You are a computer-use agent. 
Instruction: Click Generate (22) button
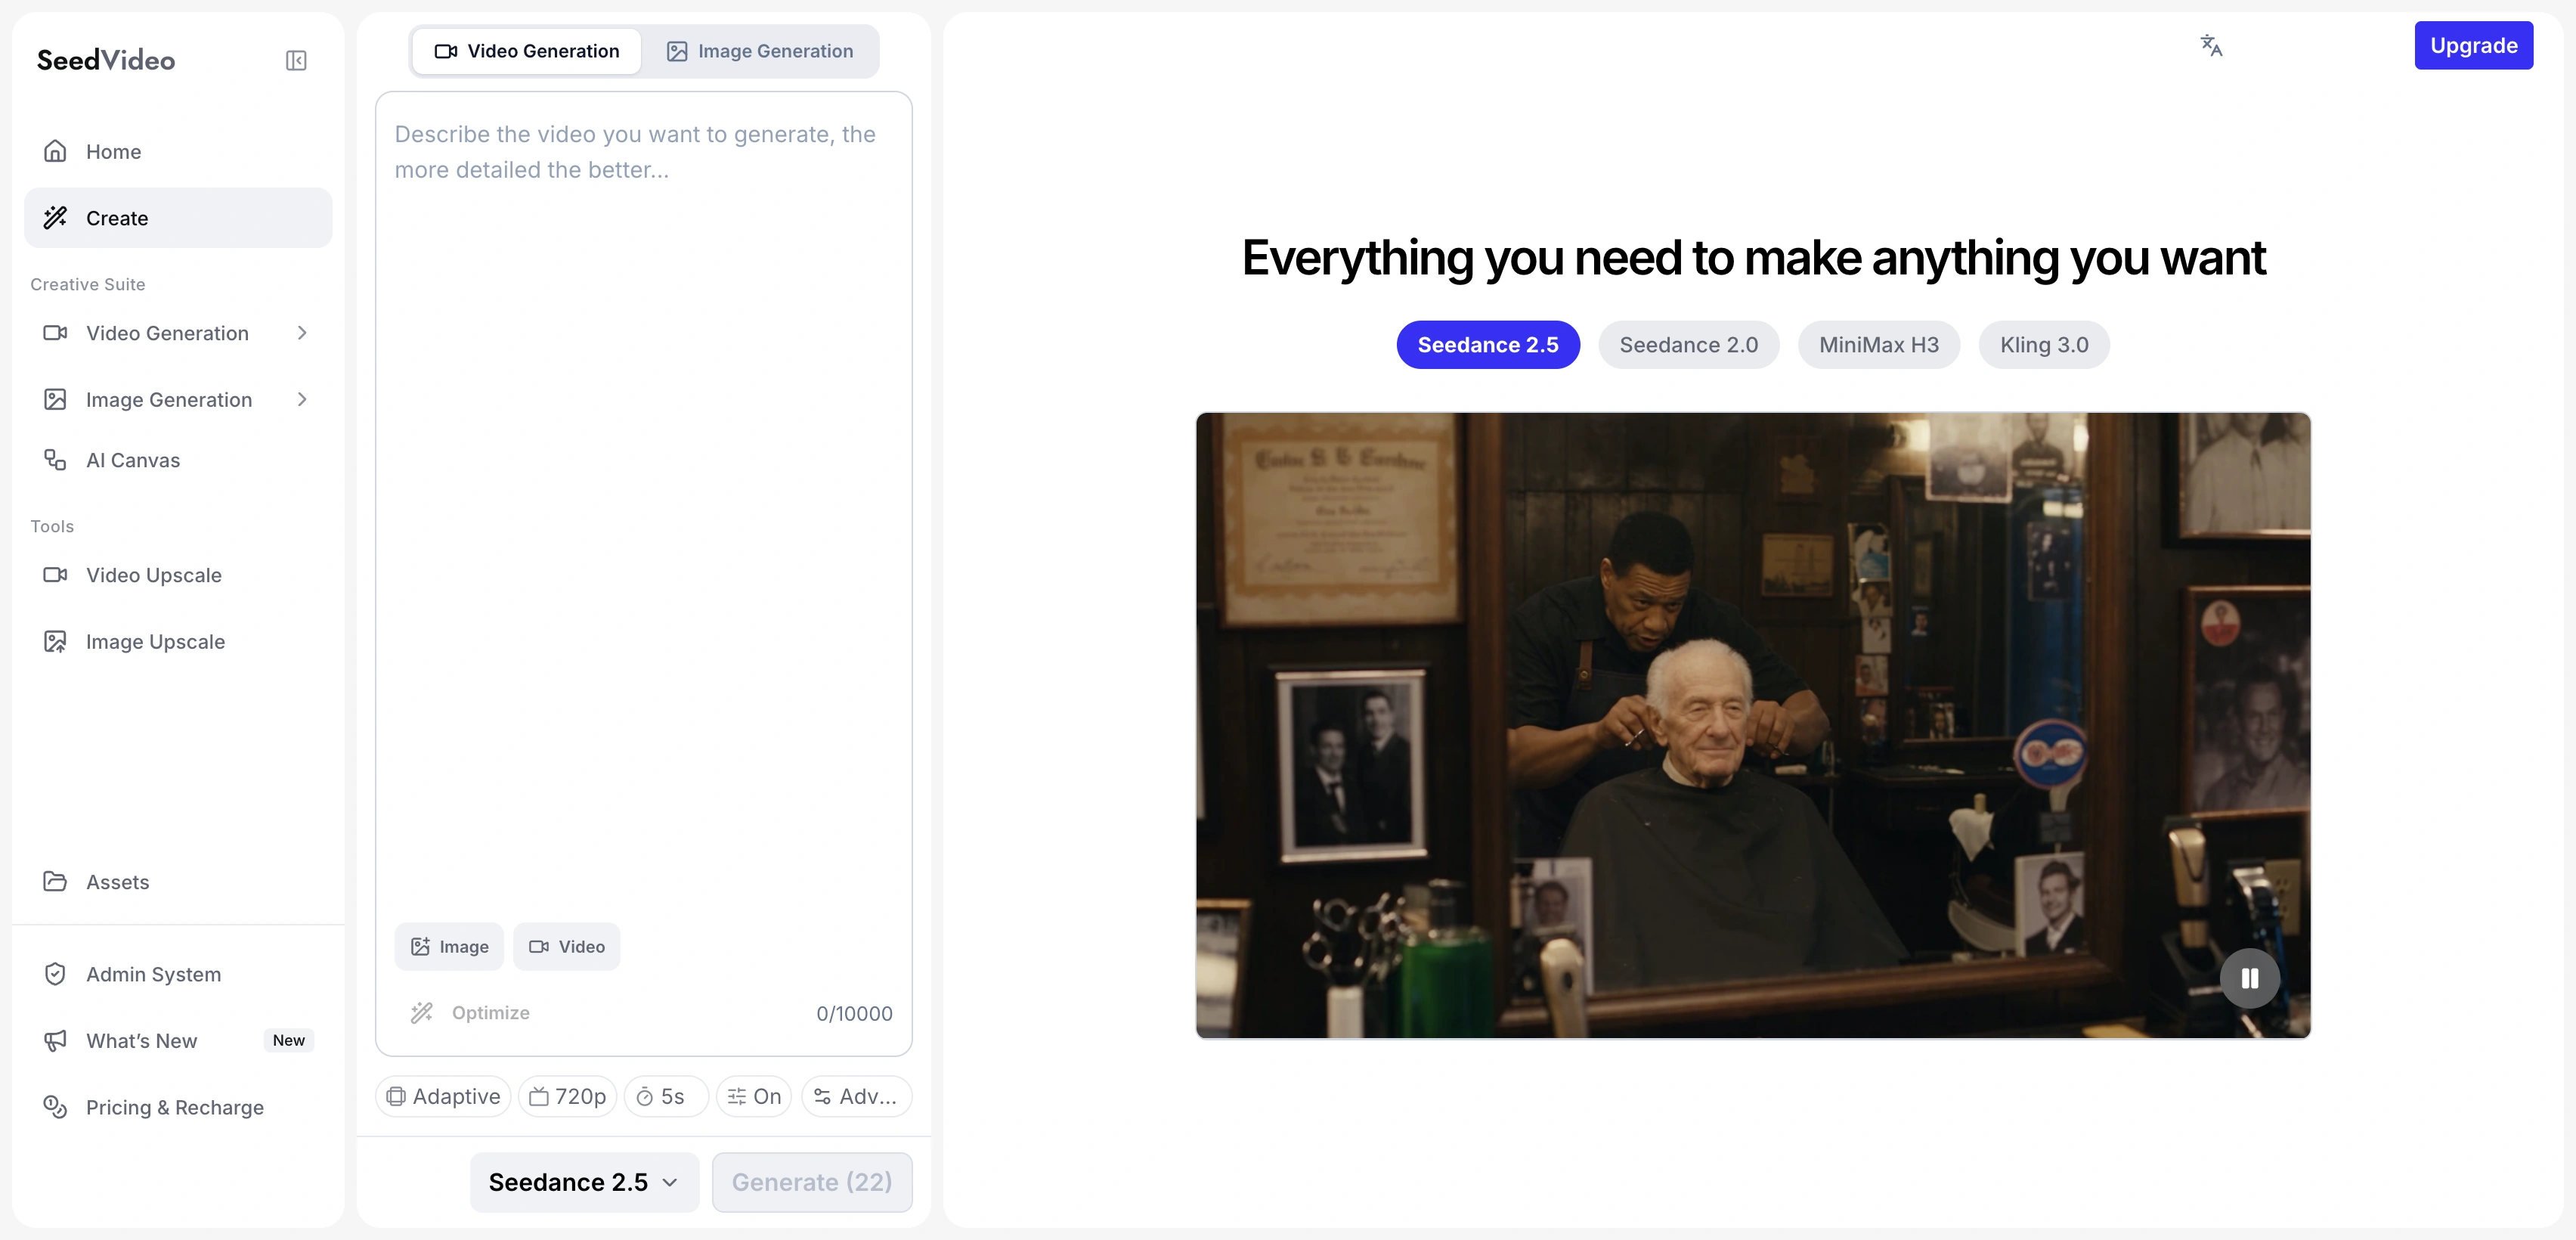[812, 1183]
